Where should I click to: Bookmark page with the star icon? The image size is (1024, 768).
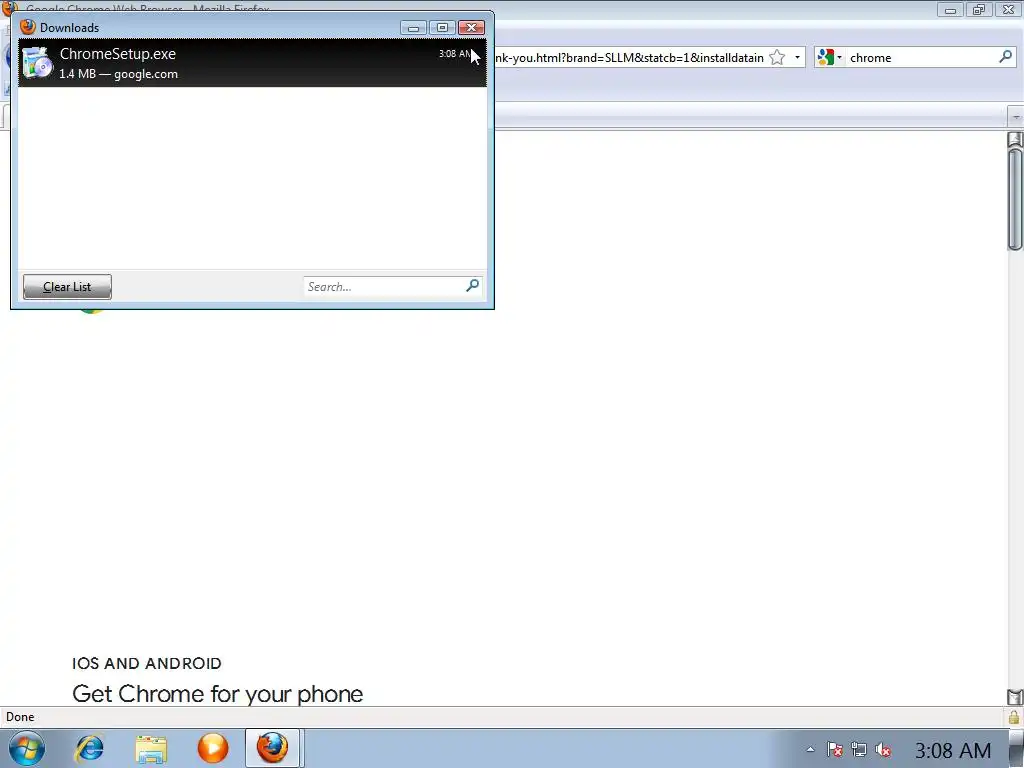pyautogui.click(x=776, y=57)
